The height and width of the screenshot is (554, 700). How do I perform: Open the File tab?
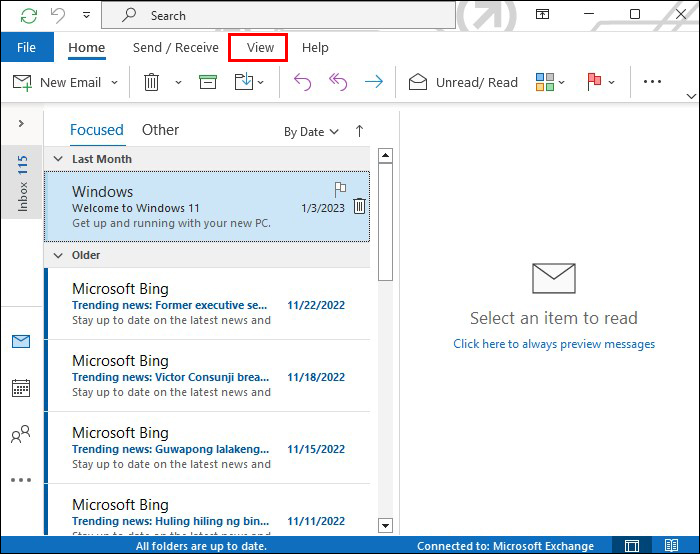[26, 47]
